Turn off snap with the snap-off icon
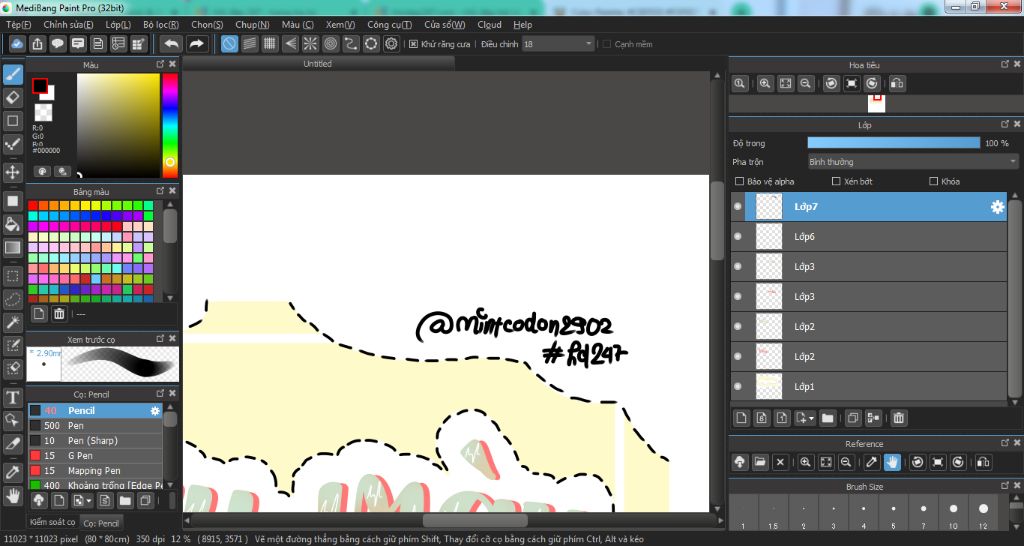This screenshot has width=1024, height=546. (229, 44)
